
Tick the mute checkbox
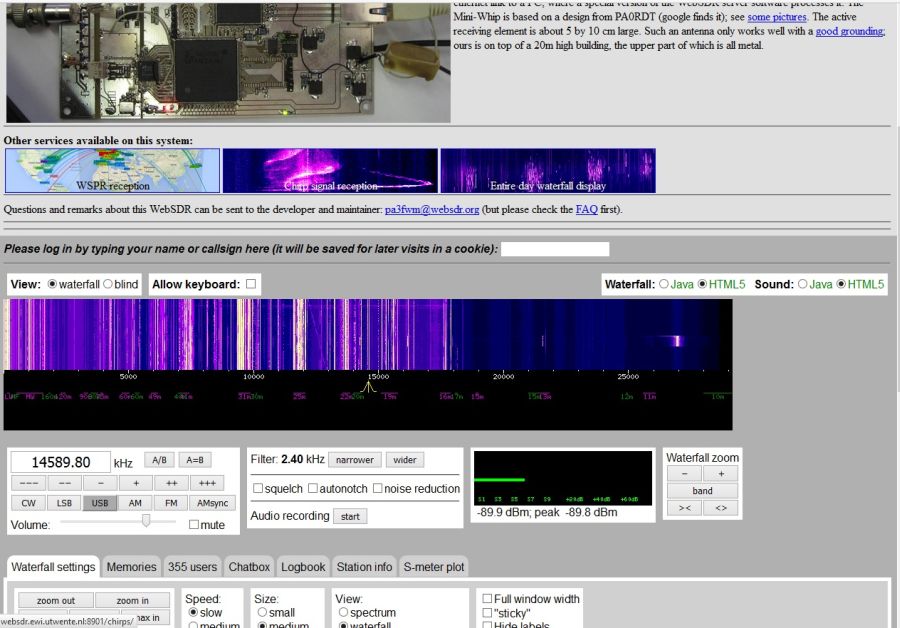(194, 524)
